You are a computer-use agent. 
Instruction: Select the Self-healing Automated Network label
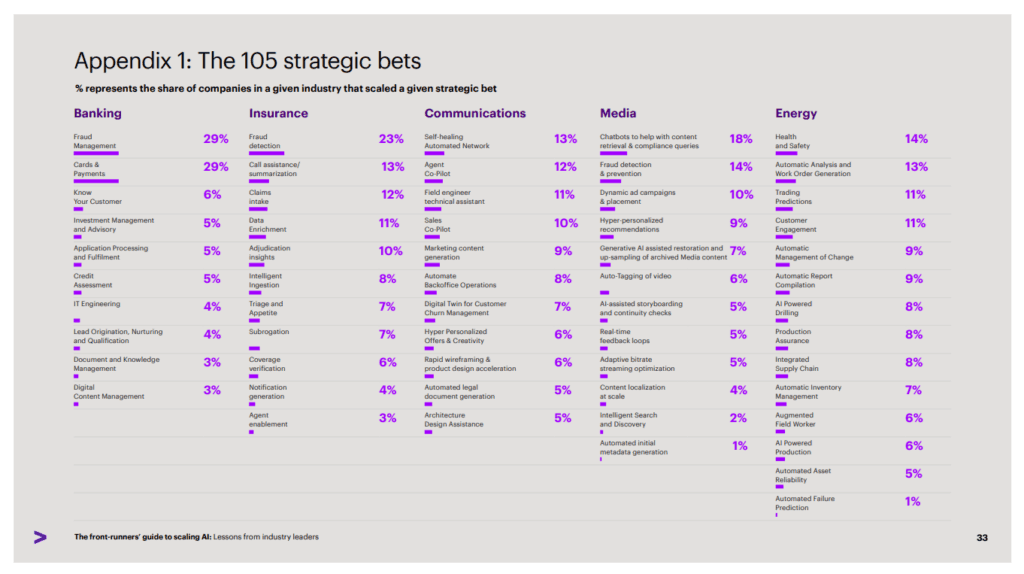point(456,142)
